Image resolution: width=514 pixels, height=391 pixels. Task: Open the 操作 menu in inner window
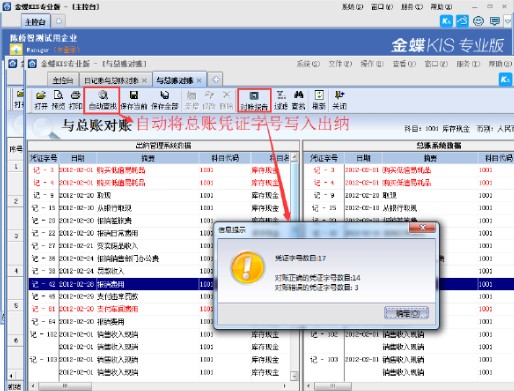click(372, 63)
